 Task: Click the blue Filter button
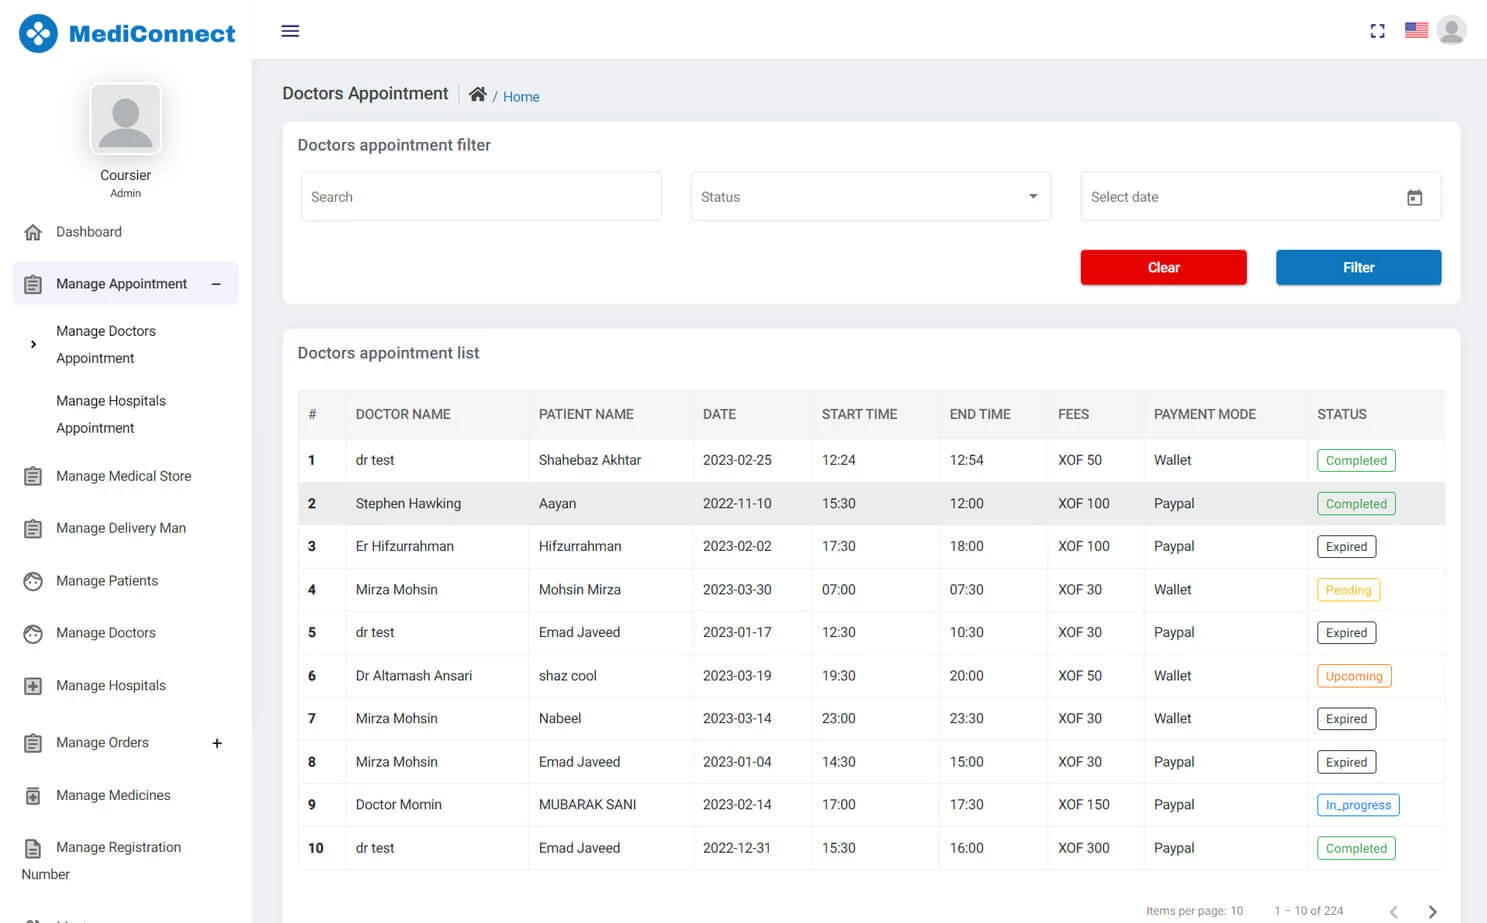pyautogui.click(x=1358, y=267)
